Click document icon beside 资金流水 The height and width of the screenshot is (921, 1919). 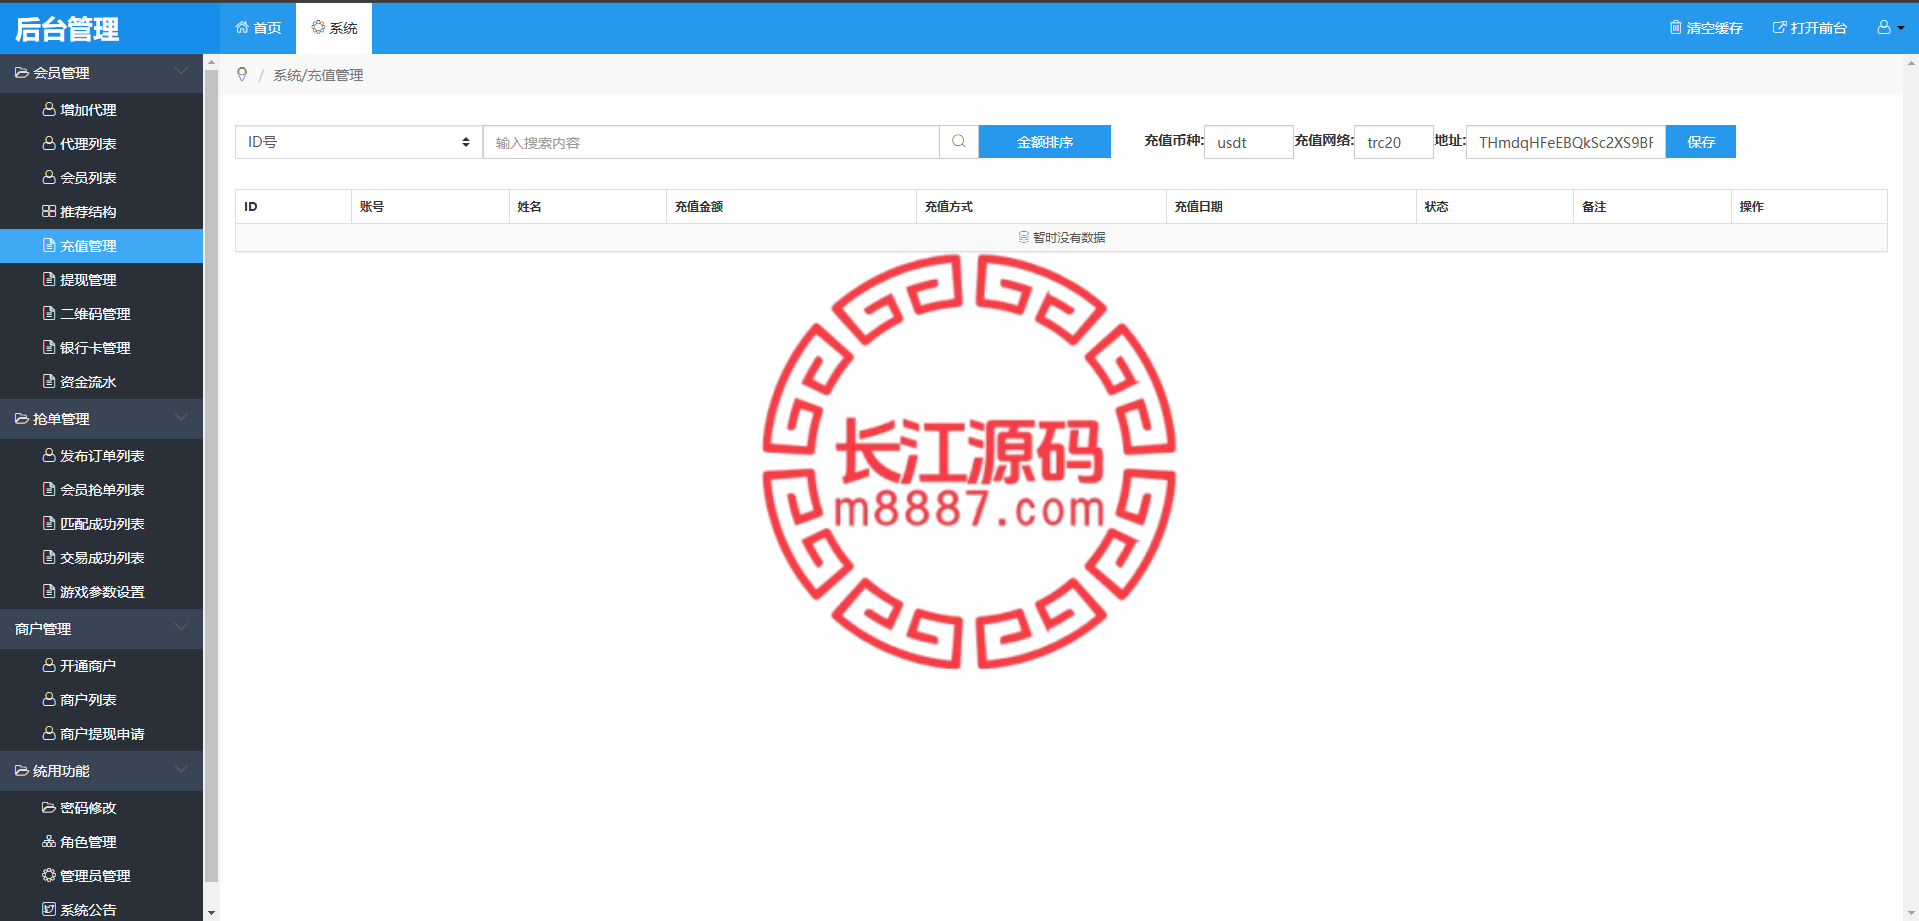[49, 381]
